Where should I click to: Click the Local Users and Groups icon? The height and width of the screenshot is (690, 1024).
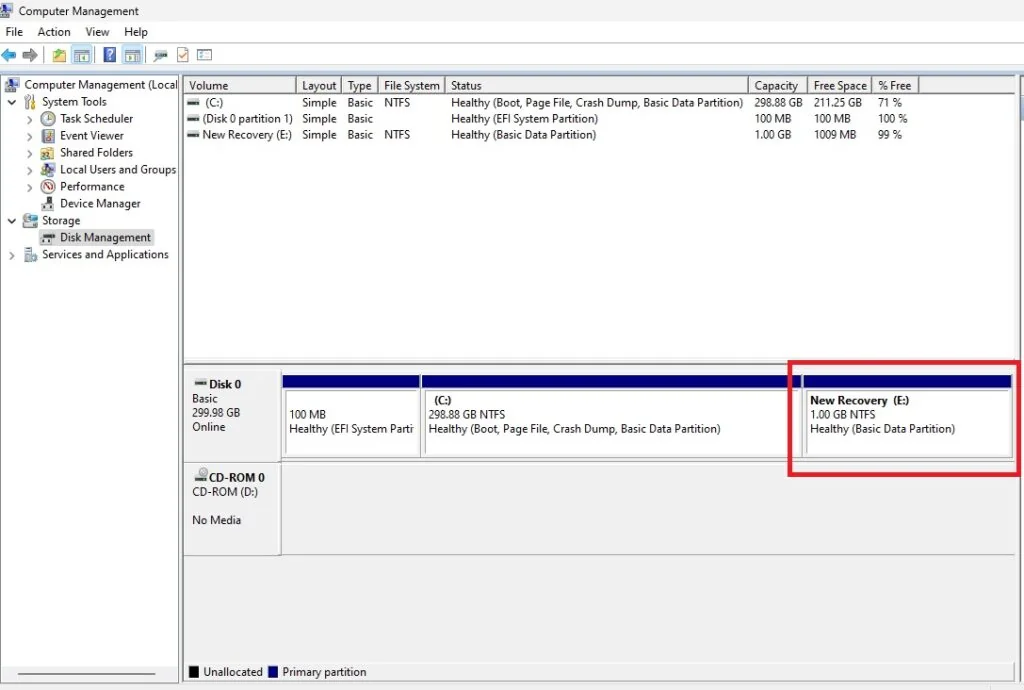pos(48,170)
